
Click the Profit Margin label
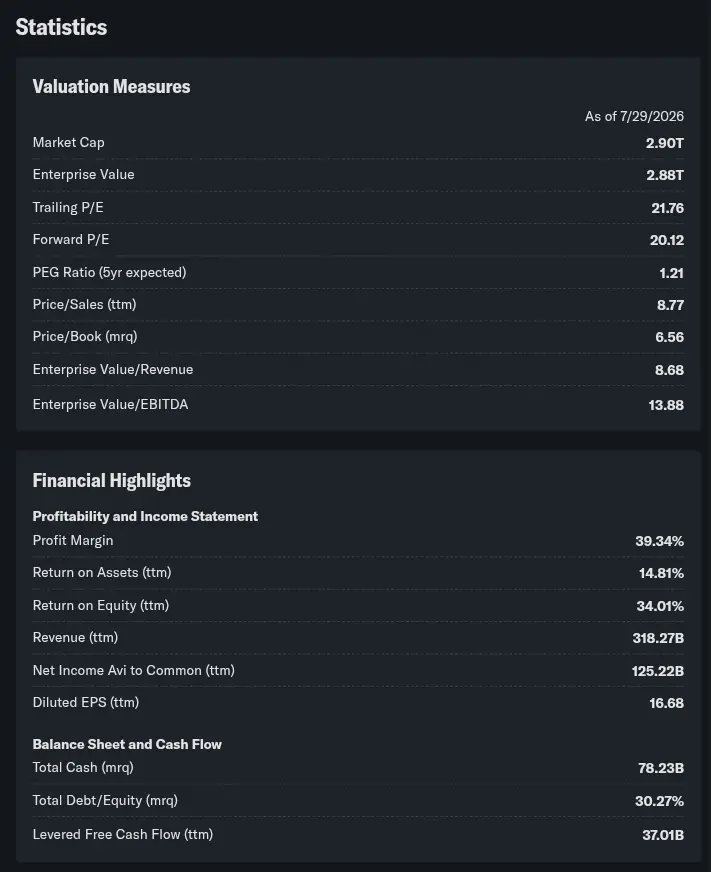click(73, 541)
